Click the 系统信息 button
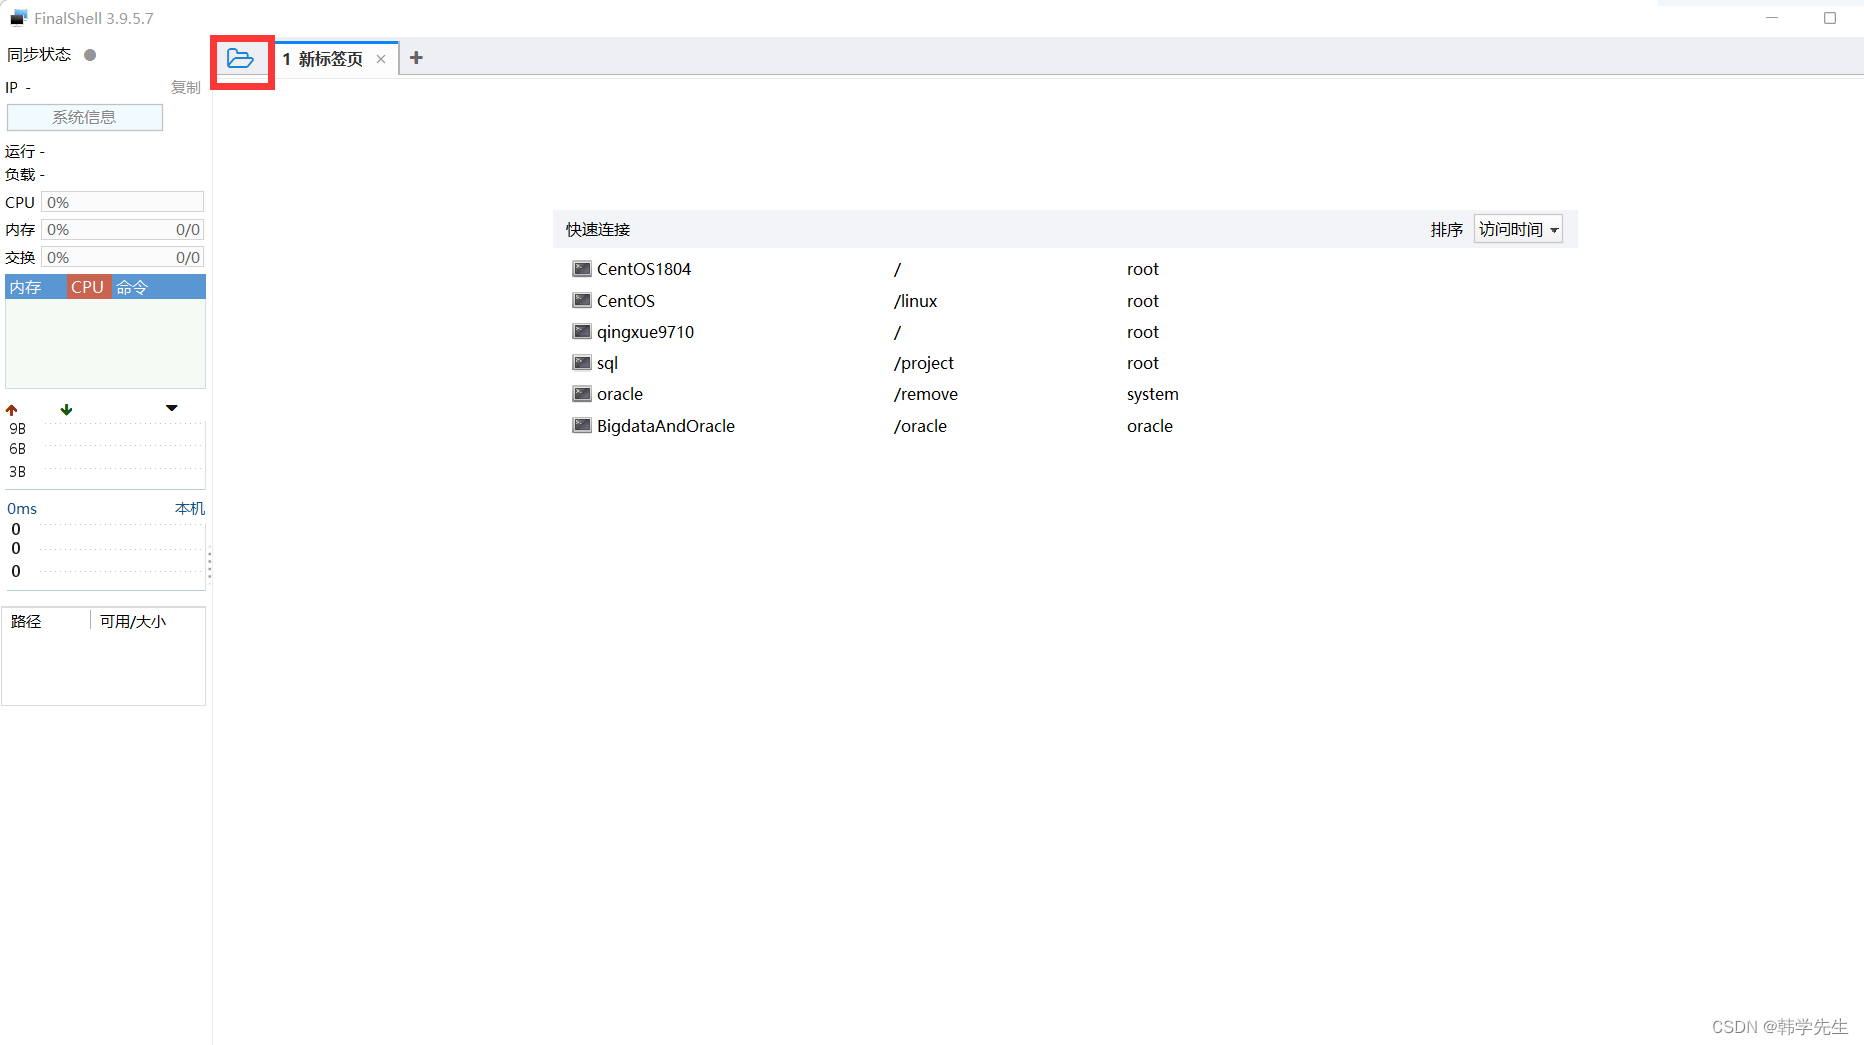The height and width of the screenshot is (1045, 1864). [85, 117]
